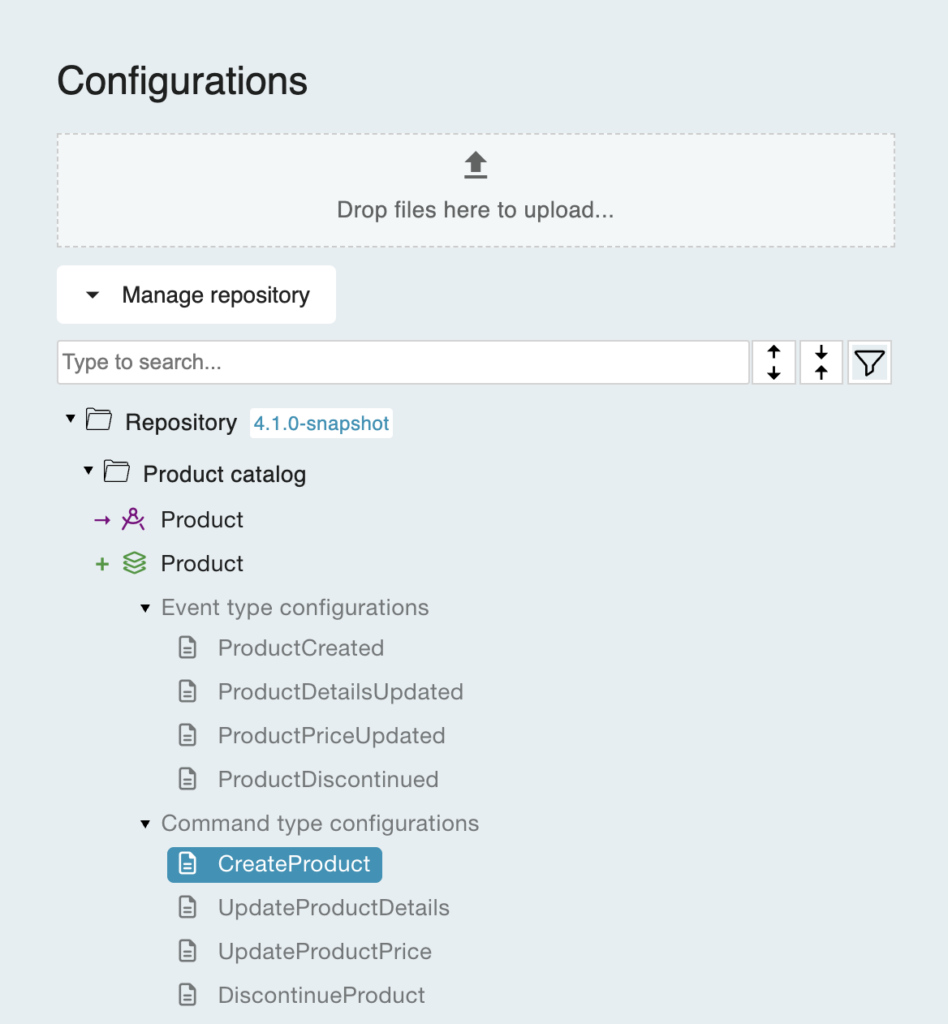Expand the green plus Product node

point(102,565)
